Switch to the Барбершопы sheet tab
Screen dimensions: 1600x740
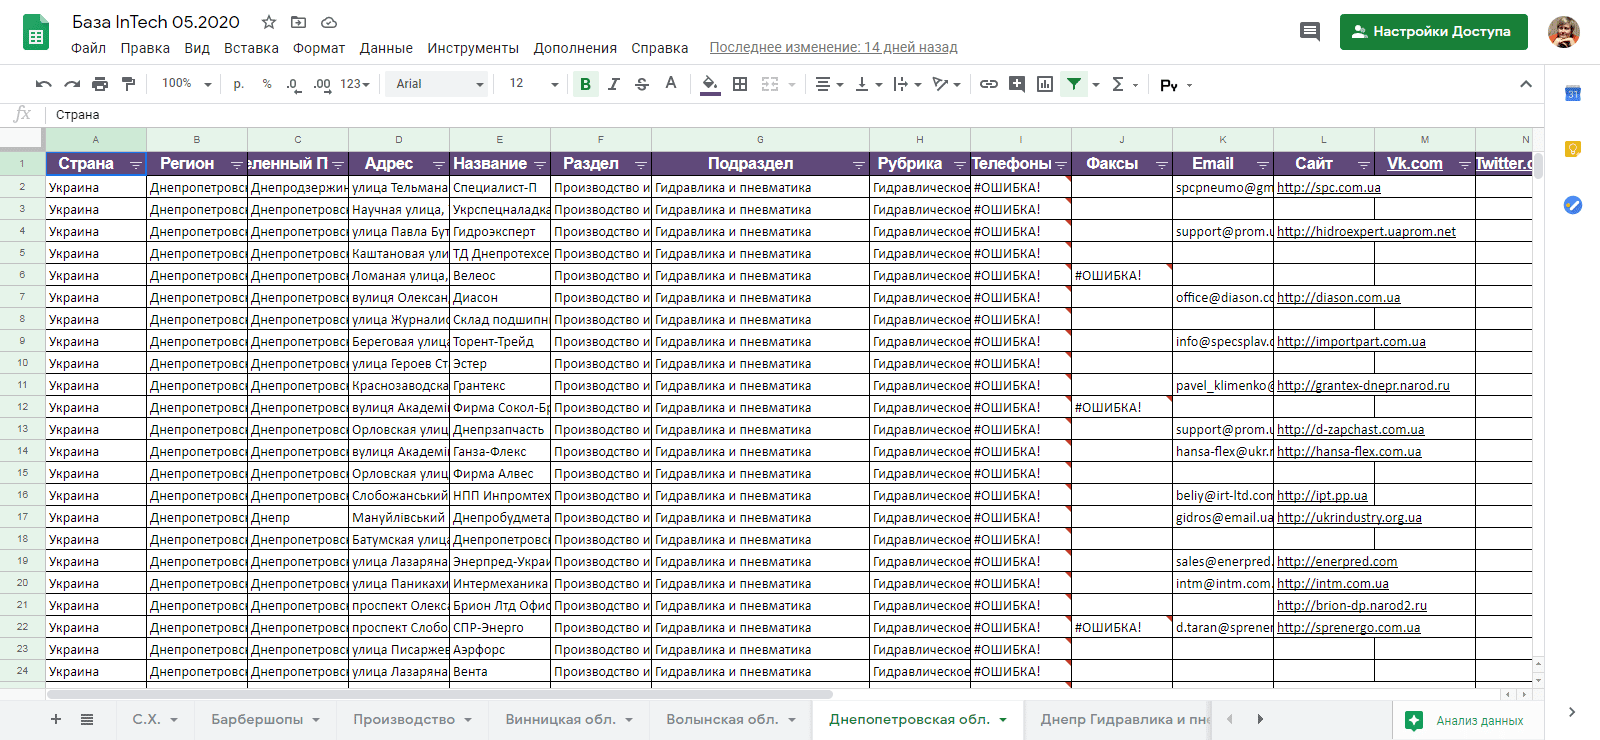pyautogui.click(x=266, y=719)
